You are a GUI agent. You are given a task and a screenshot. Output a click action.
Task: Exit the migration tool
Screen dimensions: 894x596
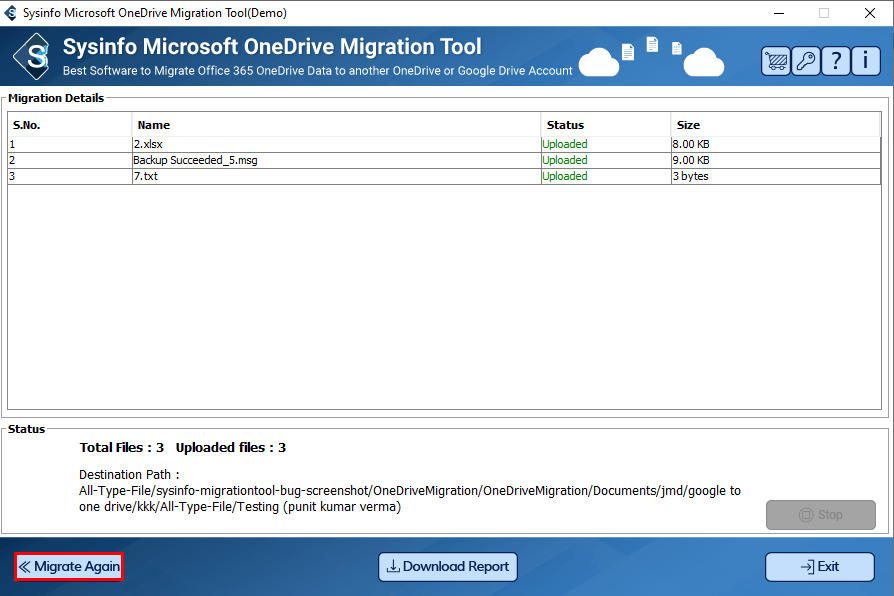point(819,567)
